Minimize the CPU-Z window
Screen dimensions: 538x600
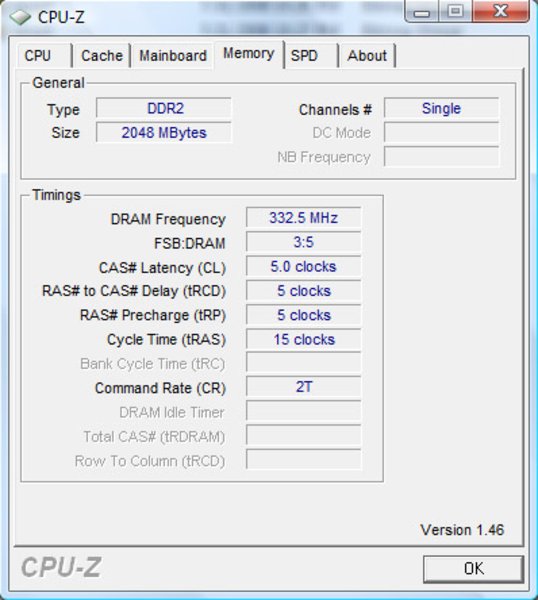[x=422, y=11]
